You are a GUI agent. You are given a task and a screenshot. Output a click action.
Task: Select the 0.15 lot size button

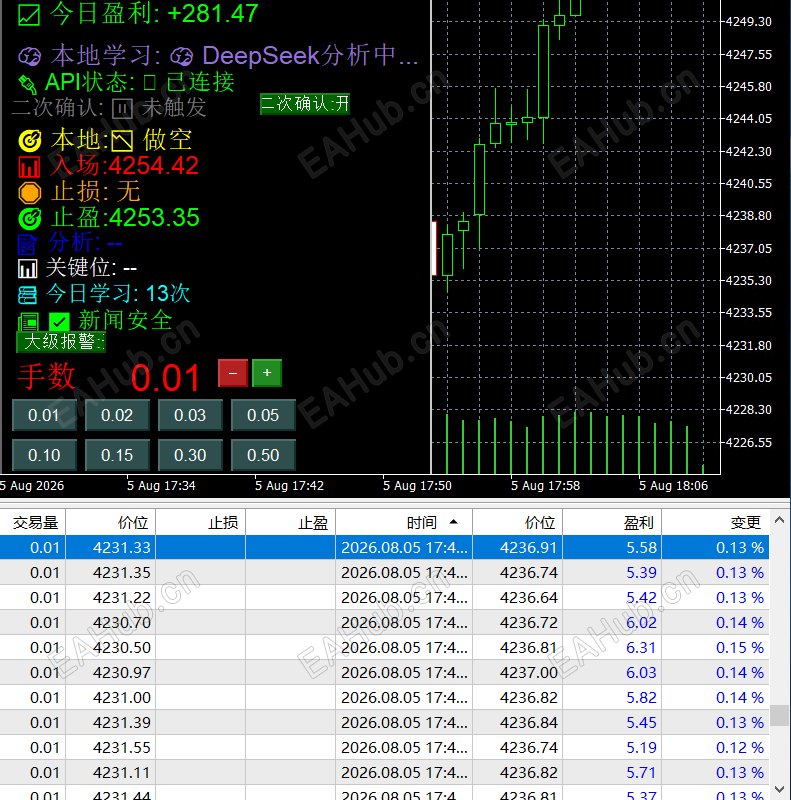(x=117, y=455)
